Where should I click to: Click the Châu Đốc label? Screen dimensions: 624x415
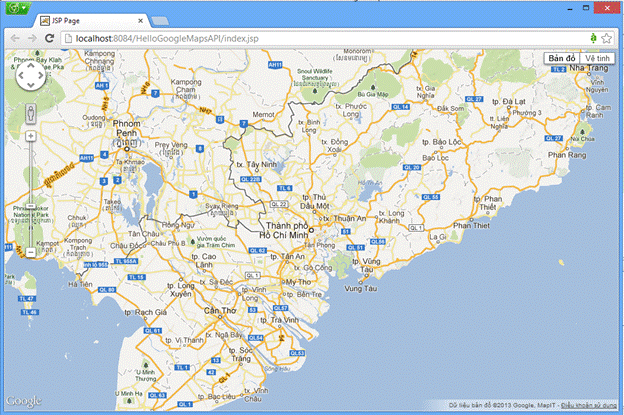(128, 245)
